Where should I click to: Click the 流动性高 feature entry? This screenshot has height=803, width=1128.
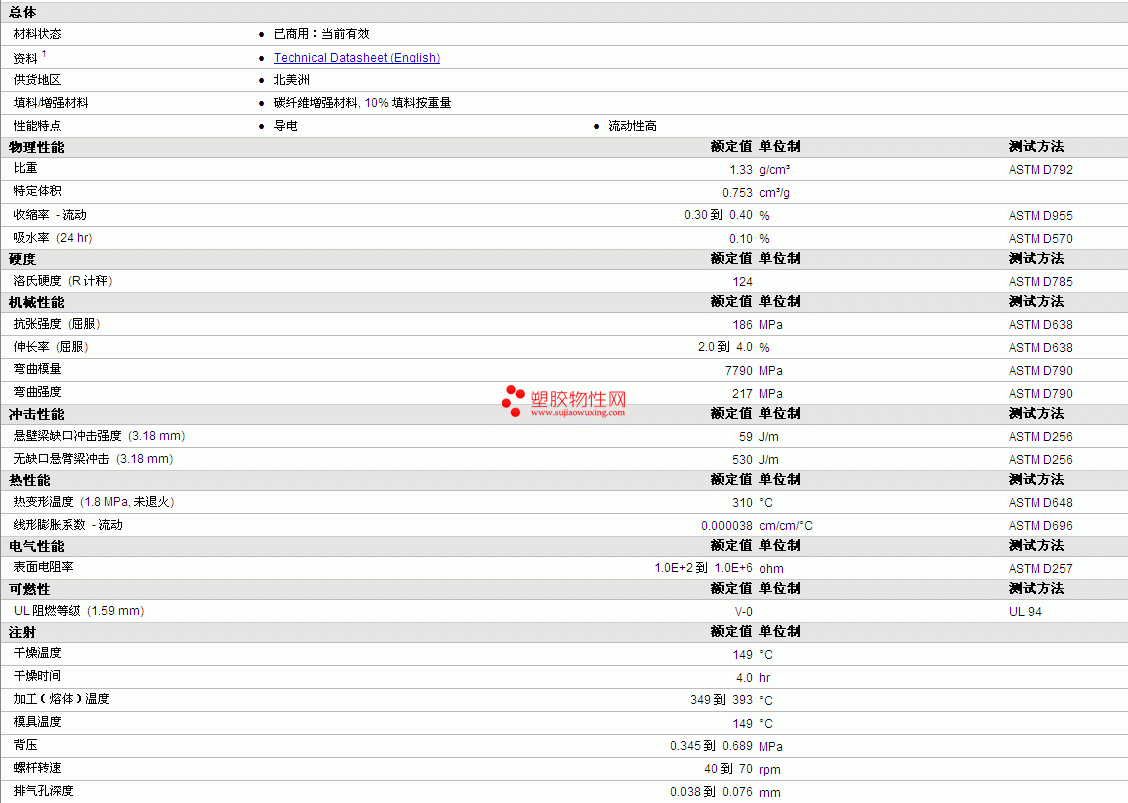click(632, 126)
